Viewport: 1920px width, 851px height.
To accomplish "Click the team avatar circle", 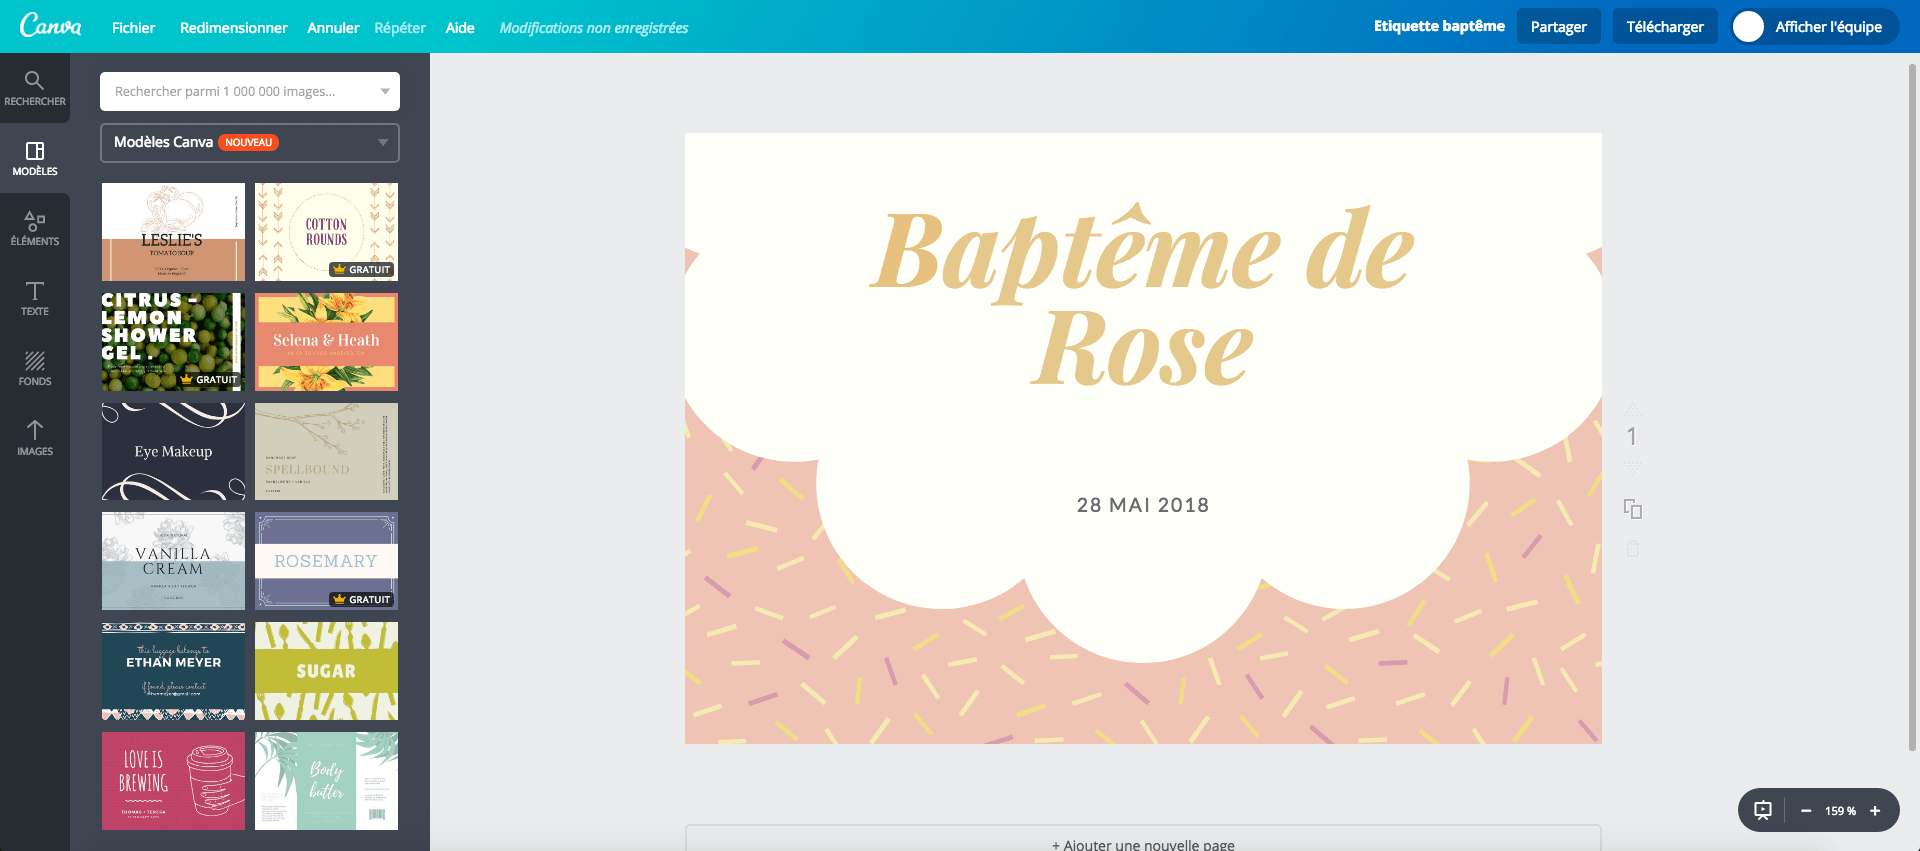I will coord(1748,27).
